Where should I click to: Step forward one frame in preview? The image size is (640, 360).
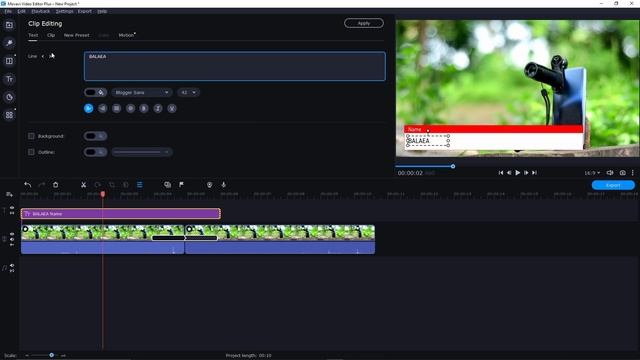(526, 173)
